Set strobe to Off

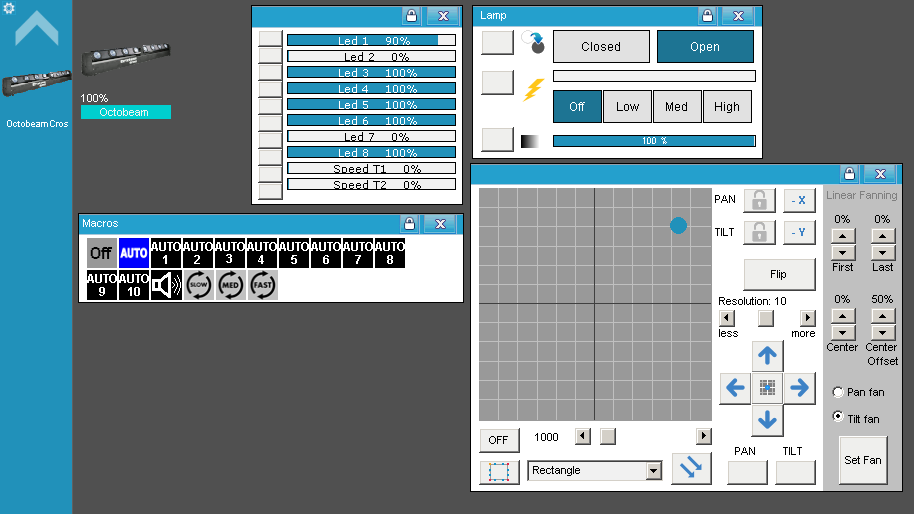point(577,107)
